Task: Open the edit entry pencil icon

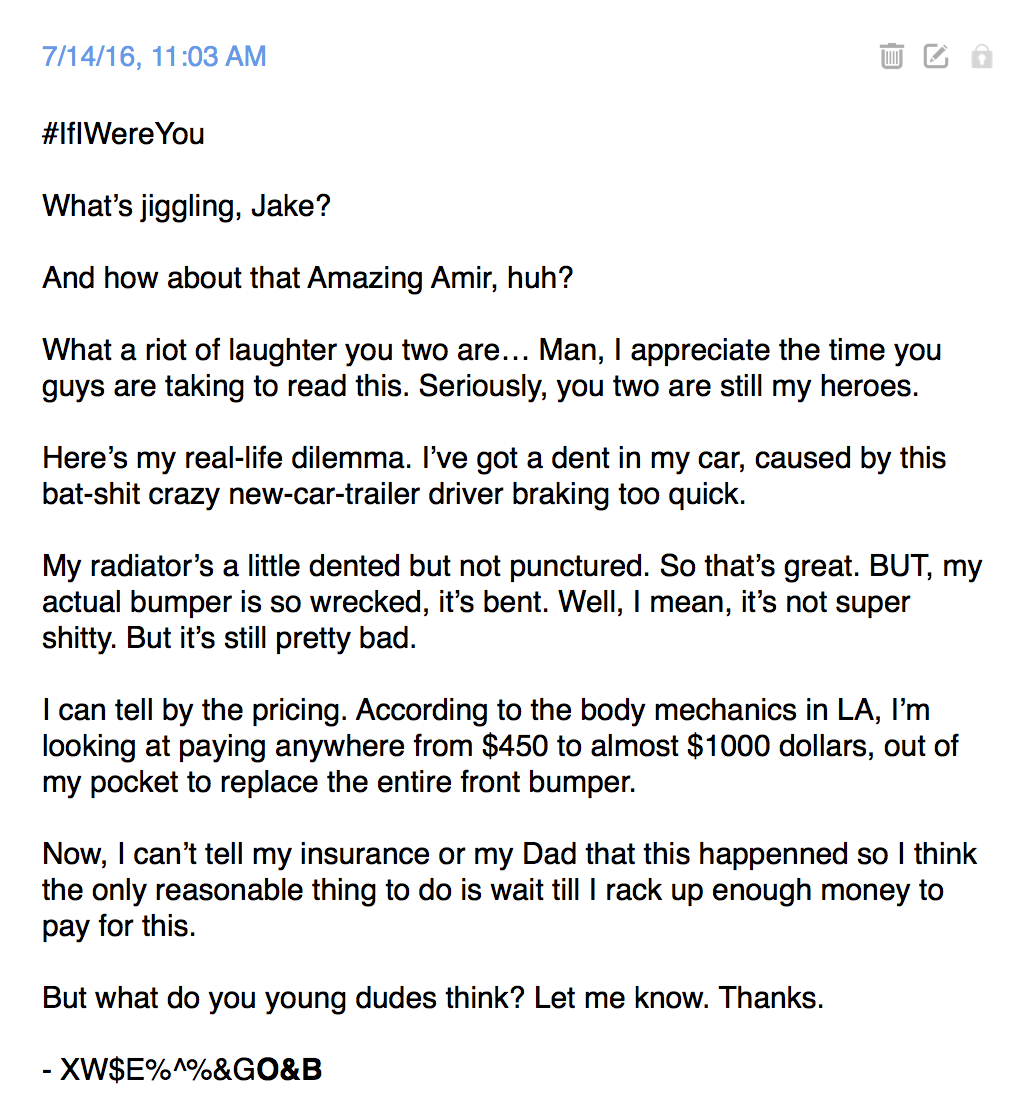Action: click(936, 56)
